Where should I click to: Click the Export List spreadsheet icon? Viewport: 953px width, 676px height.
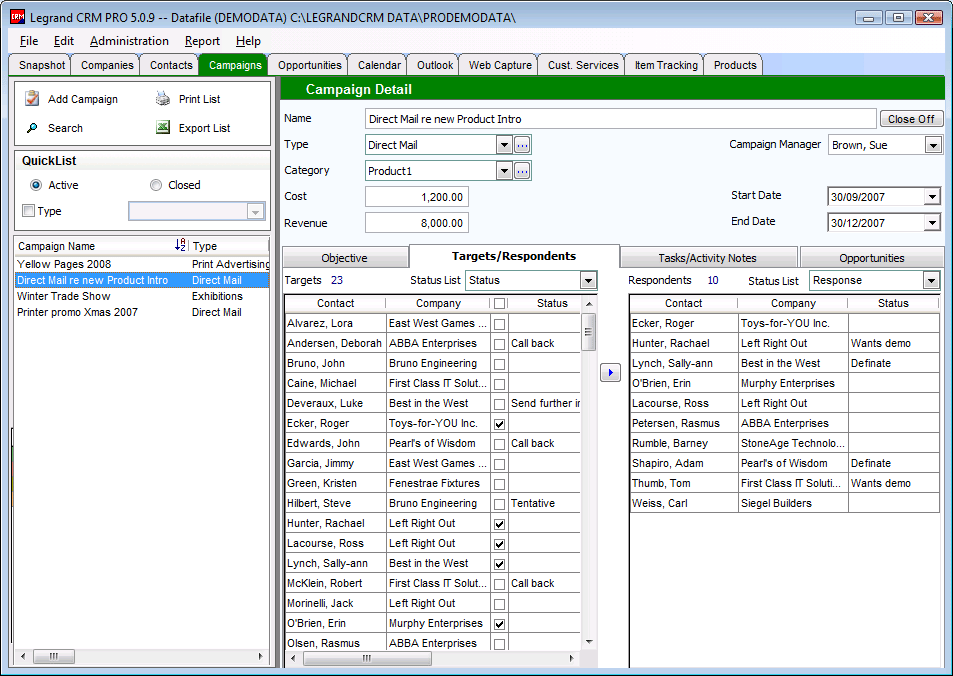[x=162, y=128]
